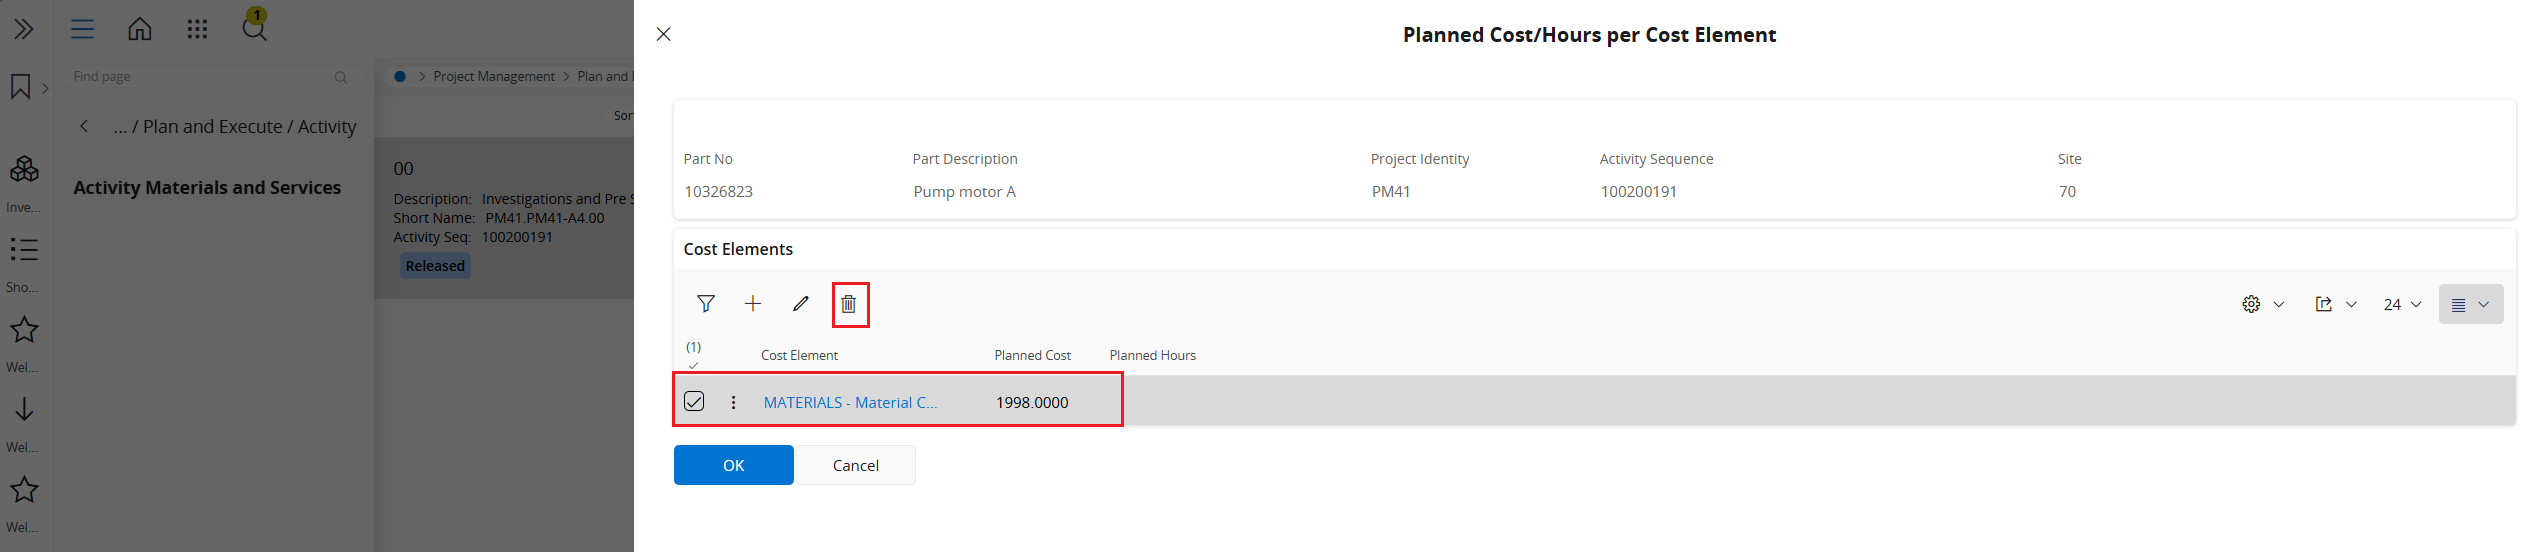2538x552 pixels.
Task: Click the Planned Hours column header
Action: click(1152, 355)
